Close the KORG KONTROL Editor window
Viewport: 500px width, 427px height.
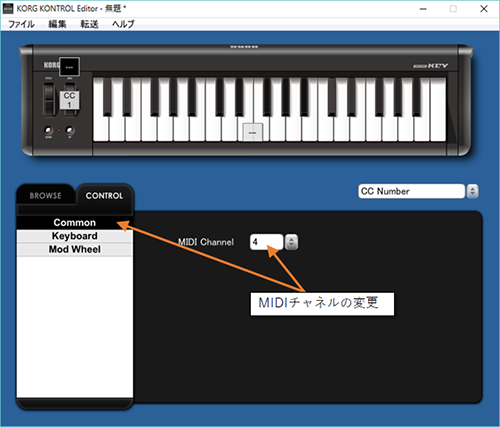tap(484, 9)
